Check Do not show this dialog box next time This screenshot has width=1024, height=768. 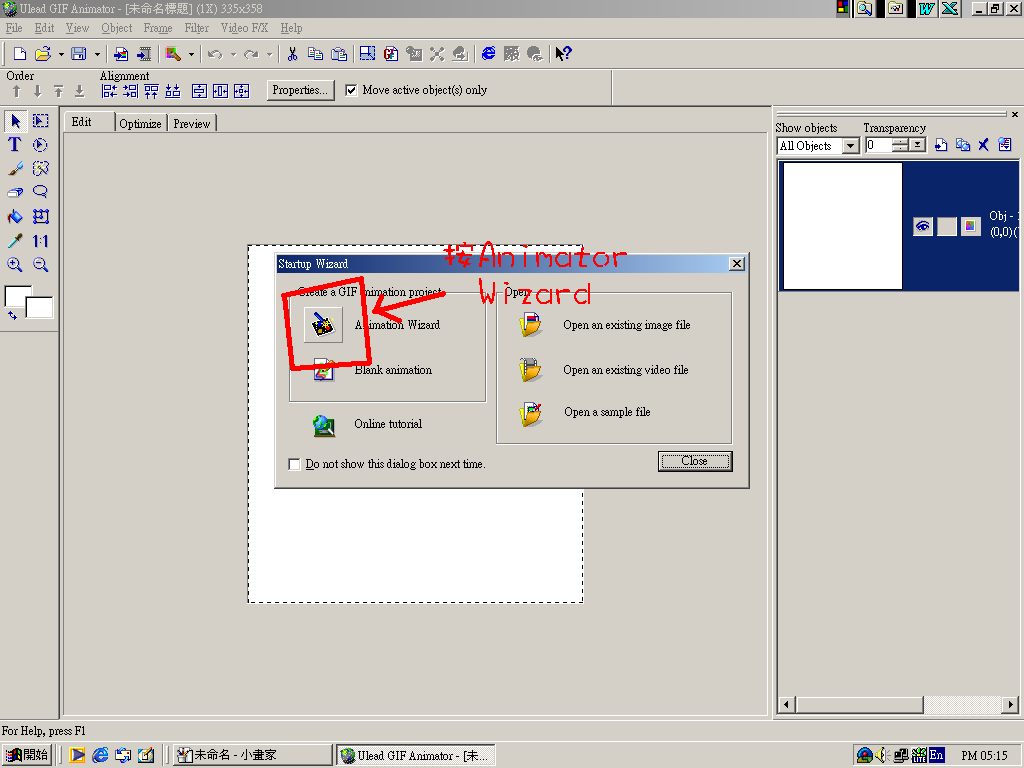(294, 464)
